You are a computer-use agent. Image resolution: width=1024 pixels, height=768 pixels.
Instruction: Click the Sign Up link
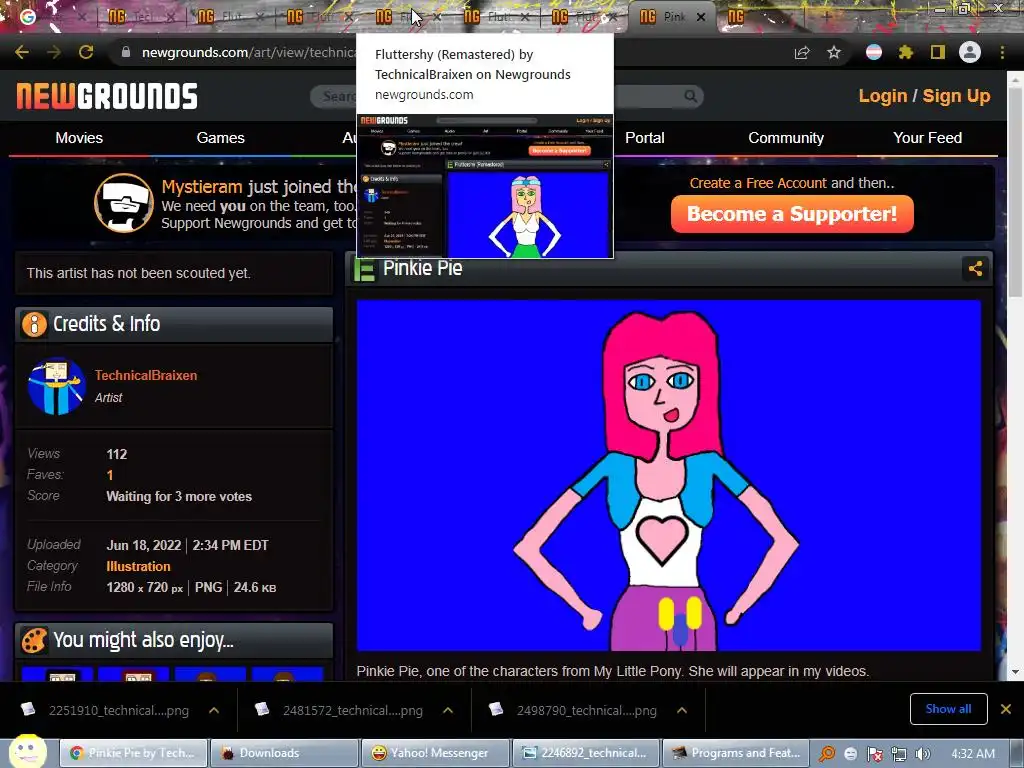956,96
